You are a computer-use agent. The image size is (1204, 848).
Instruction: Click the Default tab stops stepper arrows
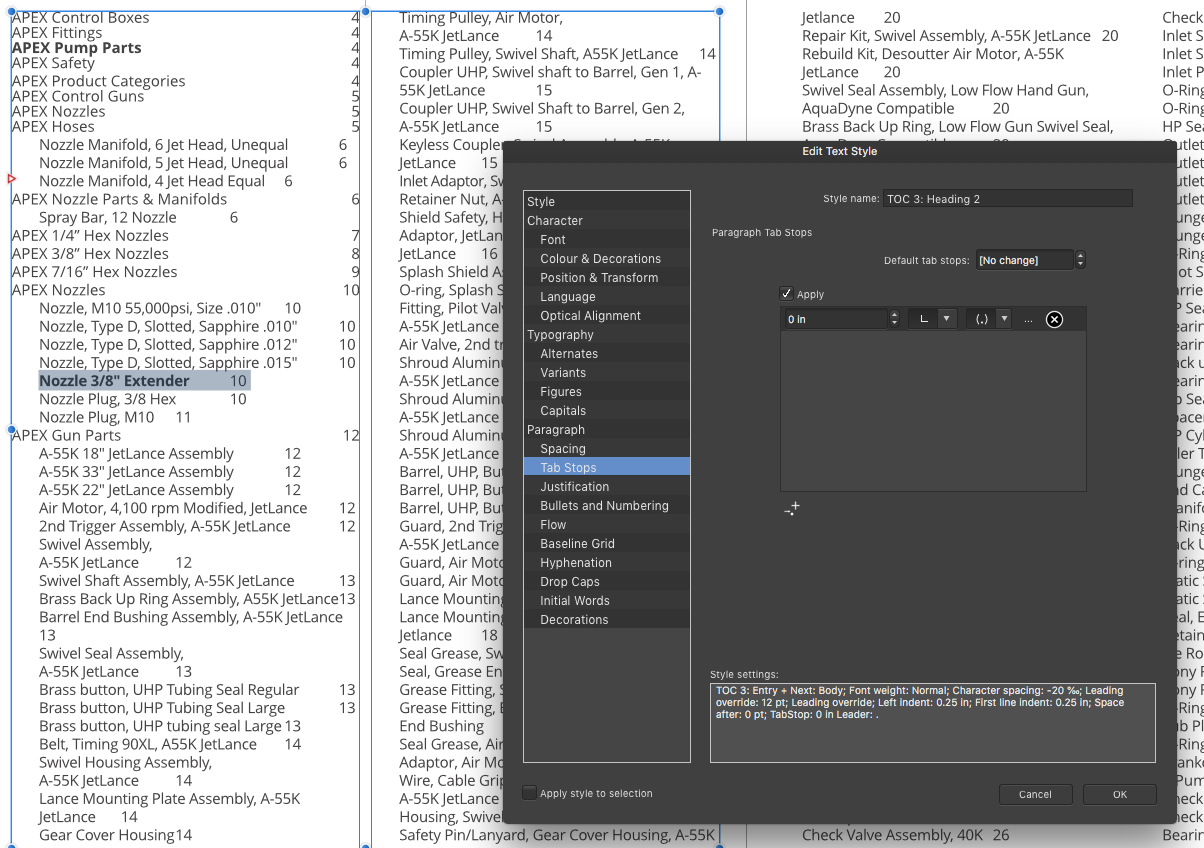click(x=1080, y=260)
